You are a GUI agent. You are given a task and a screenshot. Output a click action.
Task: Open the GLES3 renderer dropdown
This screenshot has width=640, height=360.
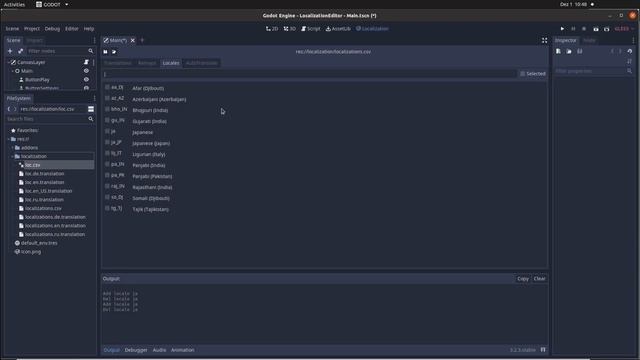[x=624, y=29]
